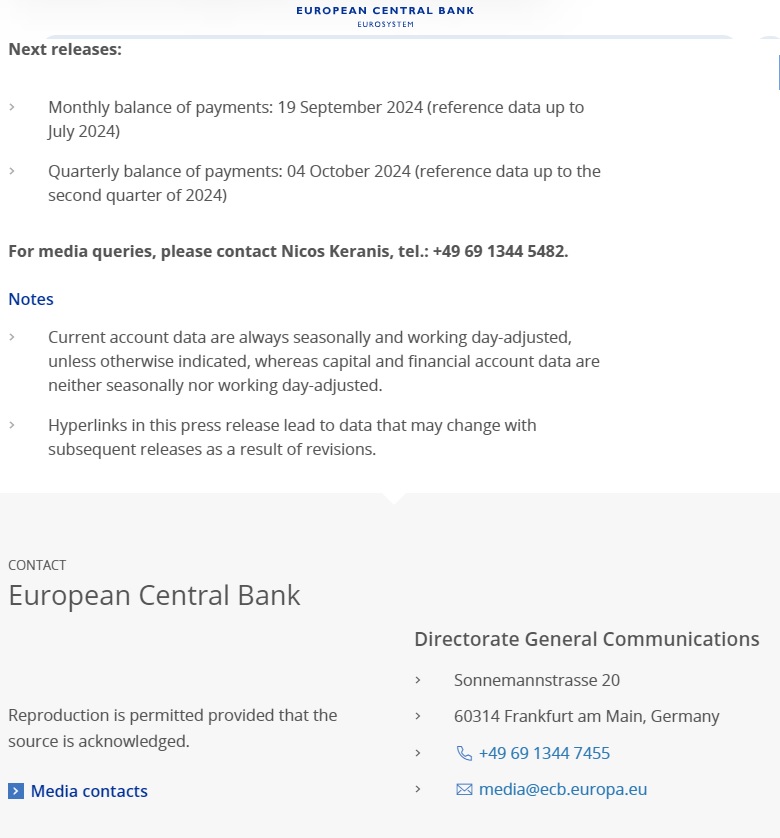The image size is (780, 838).
Task: Click the Notes heading
Action: click(31, 299)
